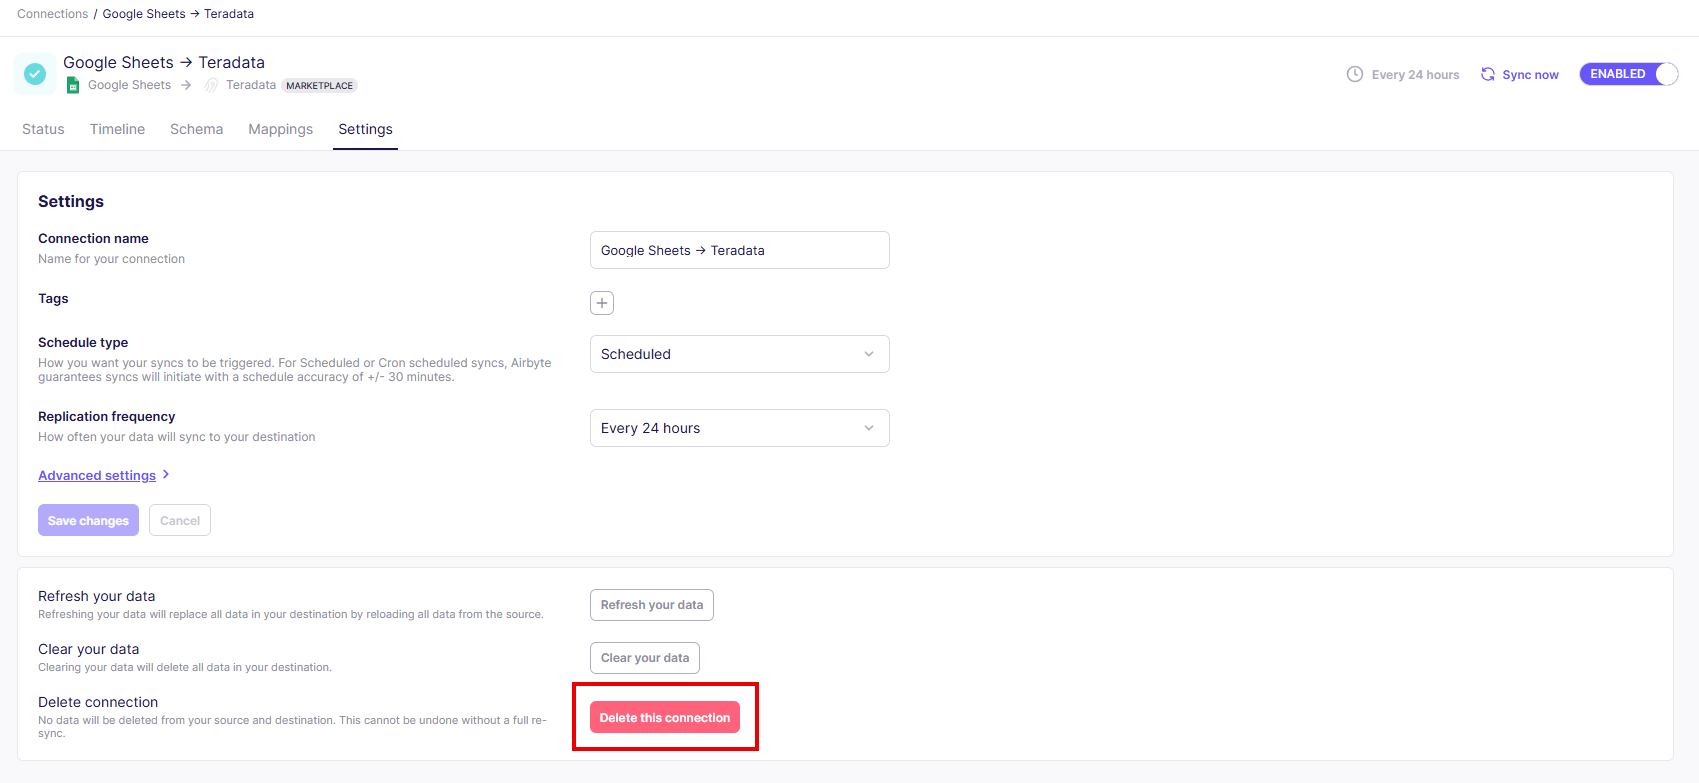
Task: Open the Mappings tab
Action: coord(281,129)
